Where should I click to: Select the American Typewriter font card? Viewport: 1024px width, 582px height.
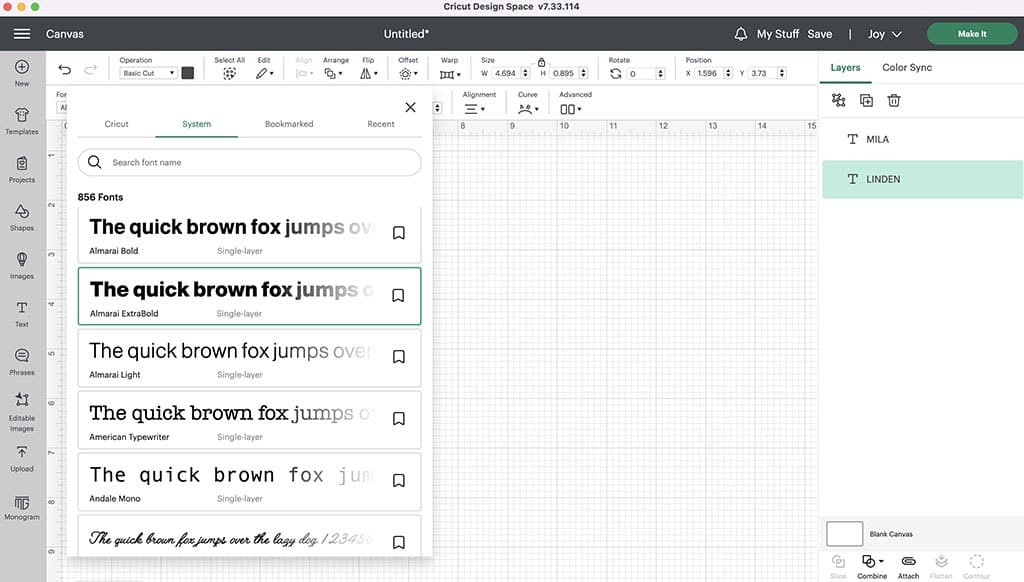249,420
